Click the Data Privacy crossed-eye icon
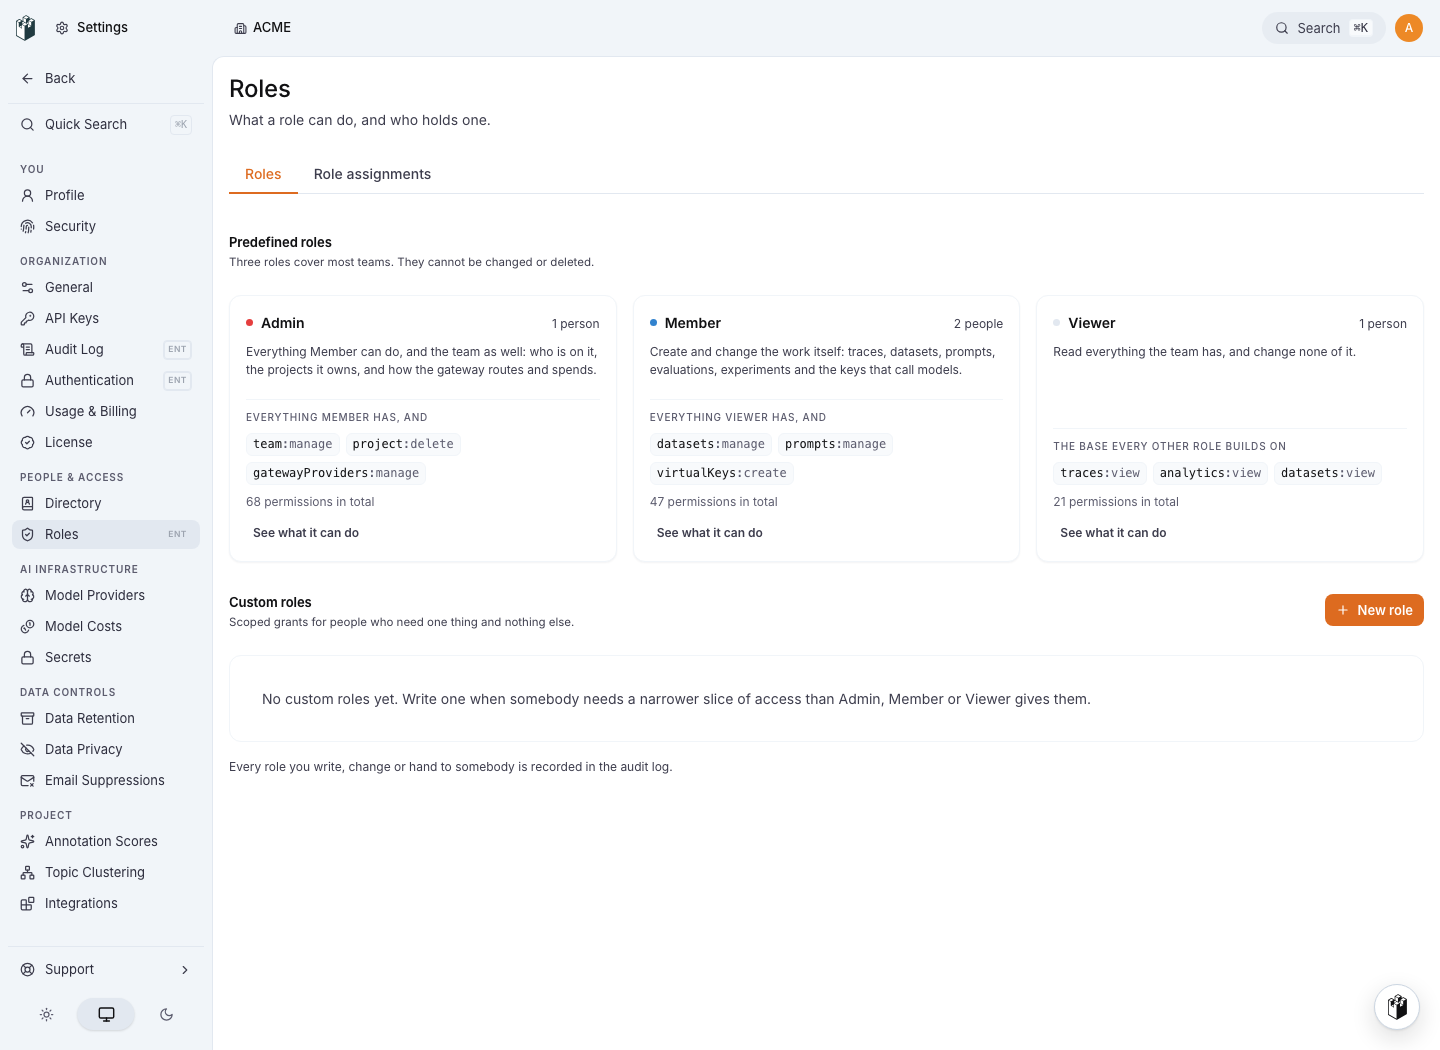The height and width of the screenshot is (1050, 1440). coord(28,749)
